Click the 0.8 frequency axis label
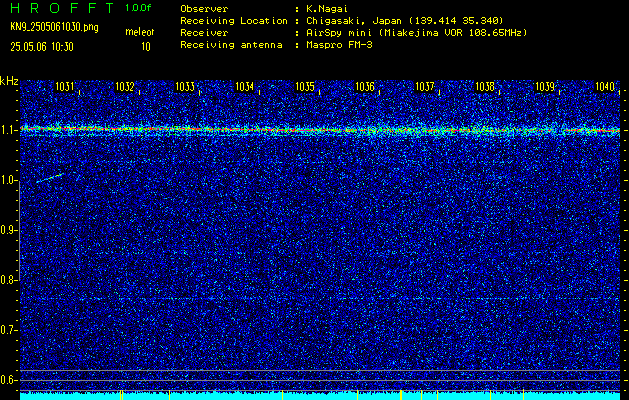The height and width of the screenshot is (400, 629). 8,280
